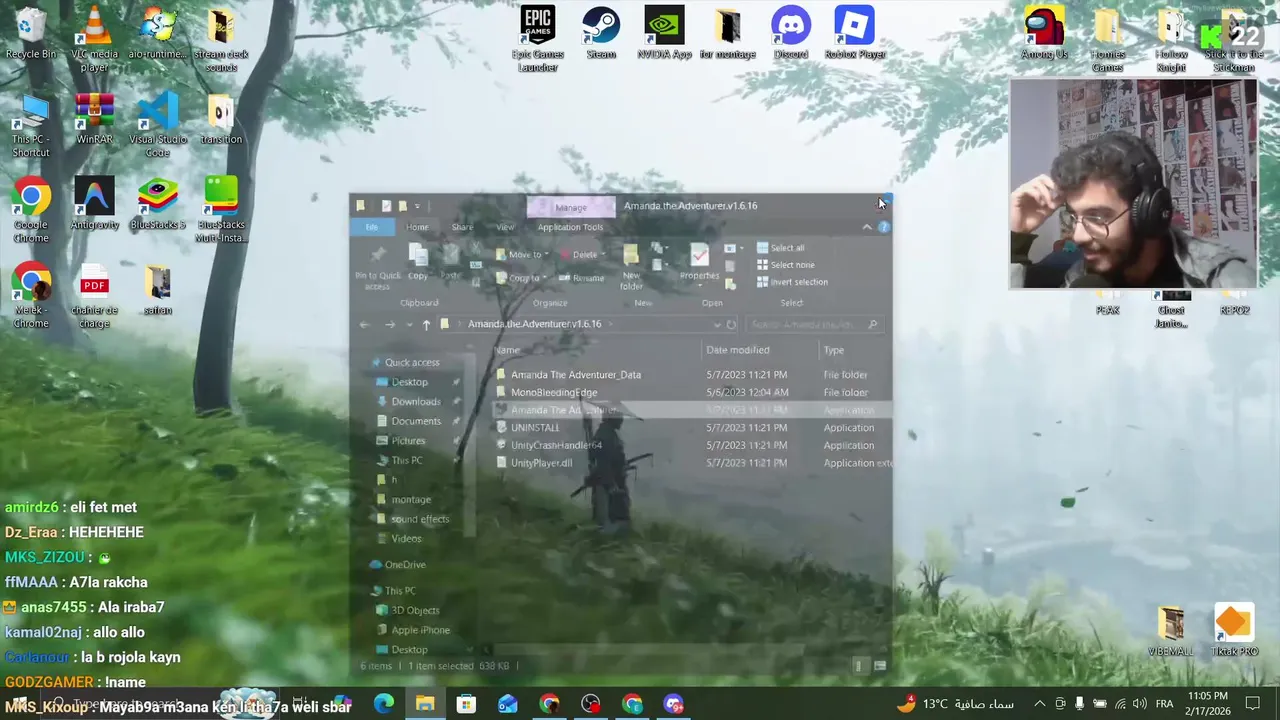This screenshot has width=1280, height=720.
Task: Go up one folder level in Explorer
Action: pyautogui.click(x=426, y=324)
